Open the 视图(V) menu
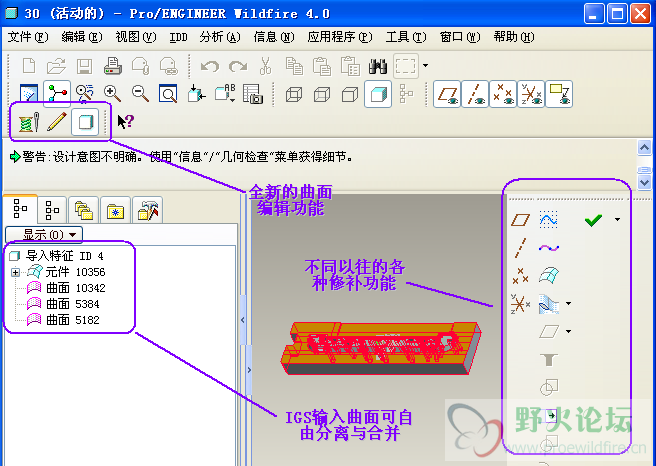The width and height of the screenshot is (656, 466). click(x=136, y=37)
